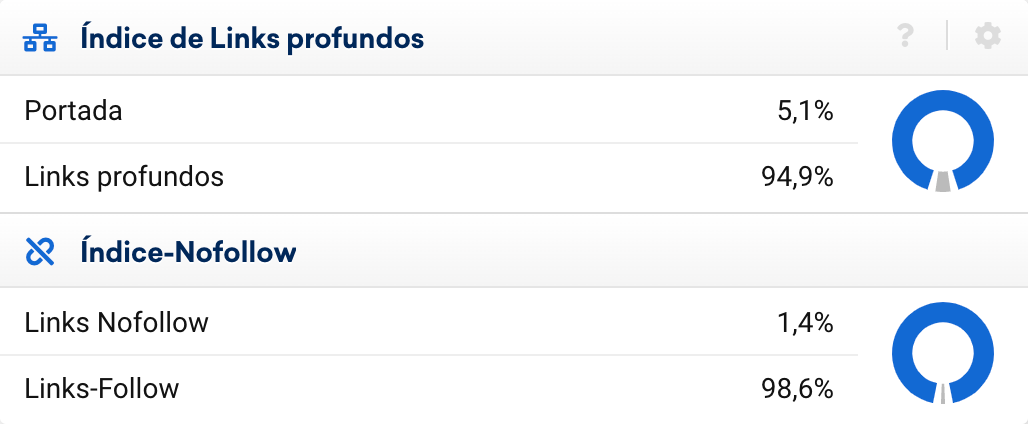Image resolution: width=1028 pixels, height=424 pixels.
Task: Open the help question mark icon
Action: pyautogui.click(x=906, y=38)
